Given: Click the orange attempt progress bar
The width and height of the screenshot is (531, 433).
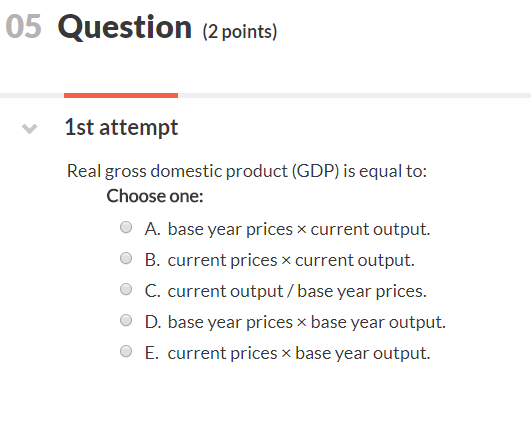Looking at the screenshot, I should (121, 95).
